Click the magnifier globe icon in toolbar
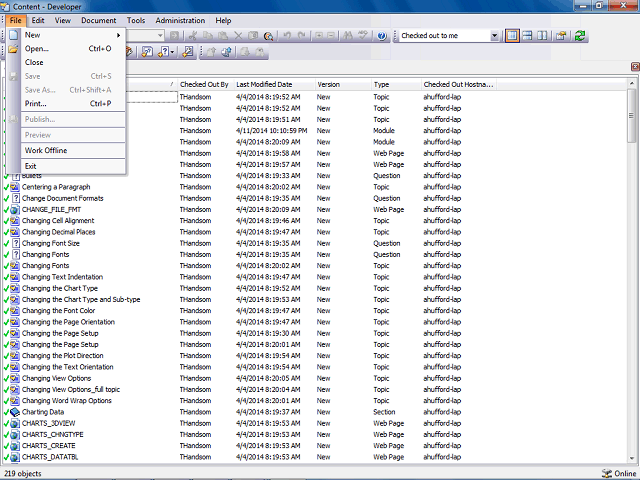 pyautogui.click(x=268, y=36)
